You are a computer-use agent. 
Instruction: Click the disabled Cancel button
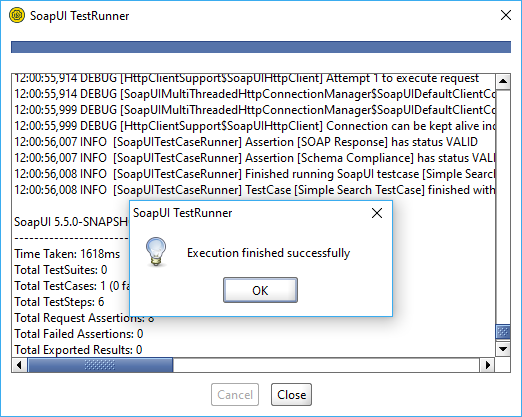pyautogui.click(x=235, y=395)
